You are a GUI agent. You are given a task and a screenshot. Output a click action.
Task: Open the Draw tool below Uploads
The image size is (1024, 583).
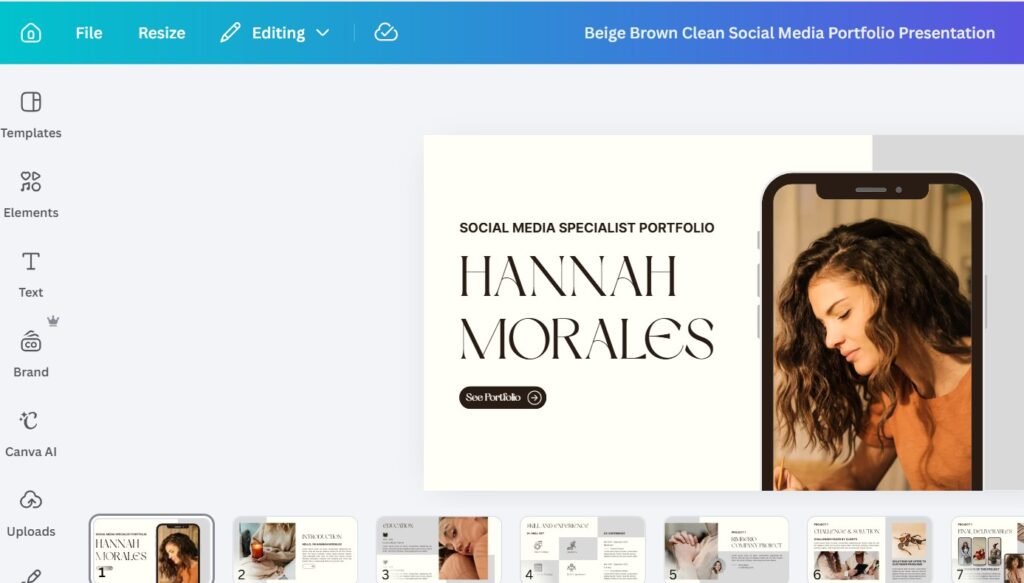click(x=31, y=576)
